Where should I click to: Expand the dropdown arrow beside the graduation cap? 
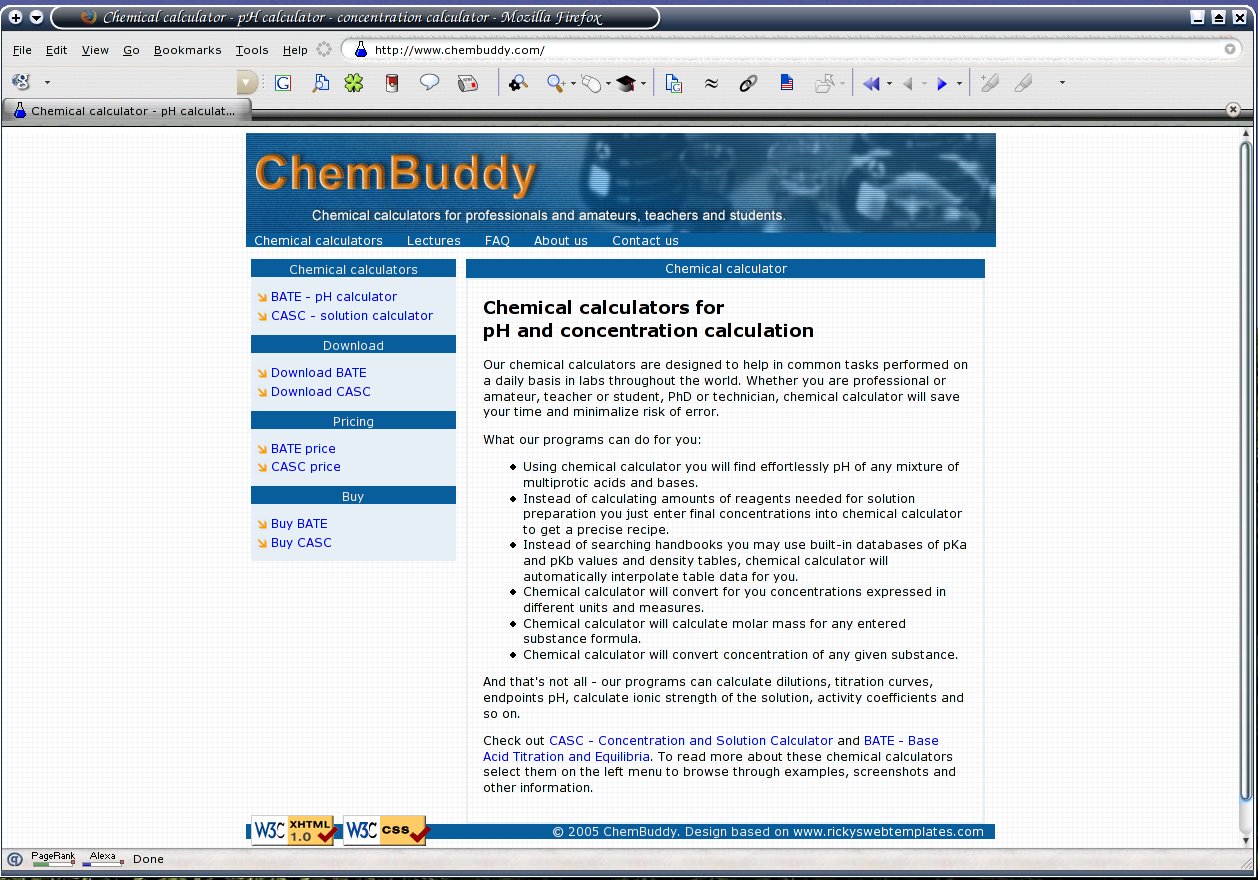click(643, 84)
